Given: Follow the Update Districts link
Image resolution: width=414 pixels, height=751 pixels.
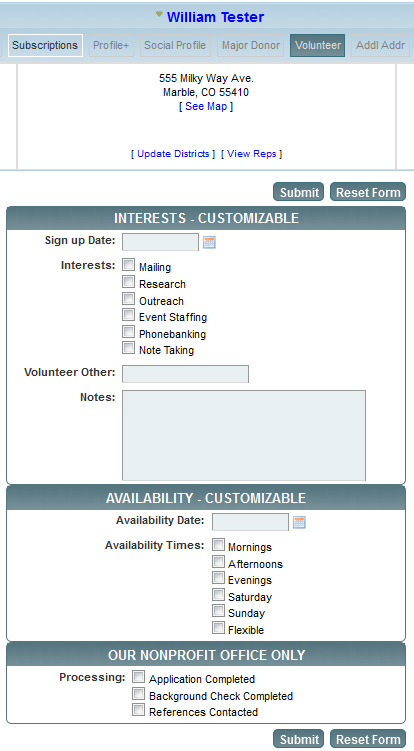Looking at the screenshot, I should pos(173,154).
